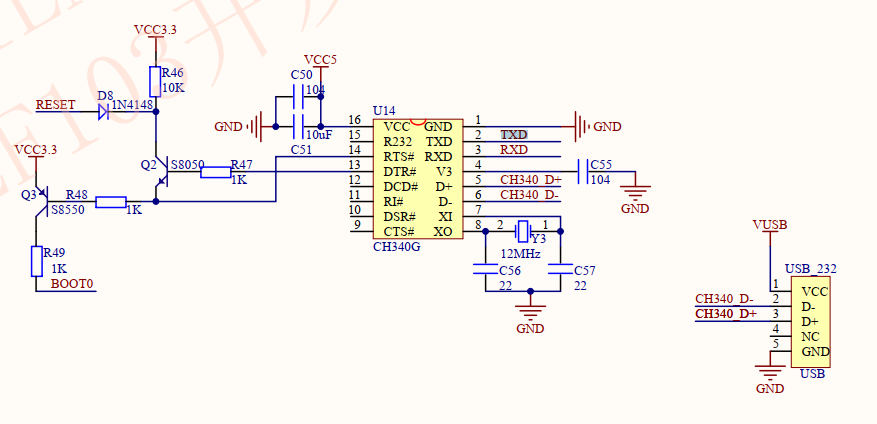Select the Q2 S8050 transistor symbol
The width and height of the screenshot is (877, 424).
pos(161,172)
